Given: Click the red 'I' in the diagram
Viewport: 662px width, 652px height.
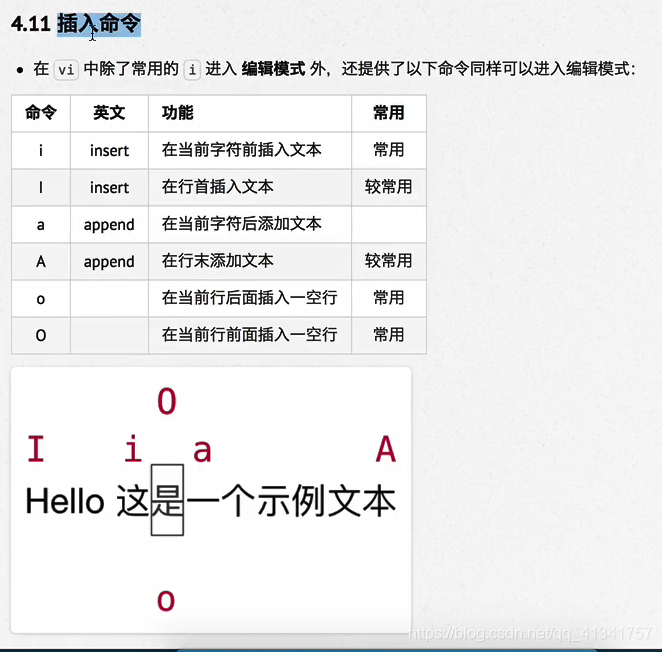Looking at the screenshot, I should click(x=36, y=448).
